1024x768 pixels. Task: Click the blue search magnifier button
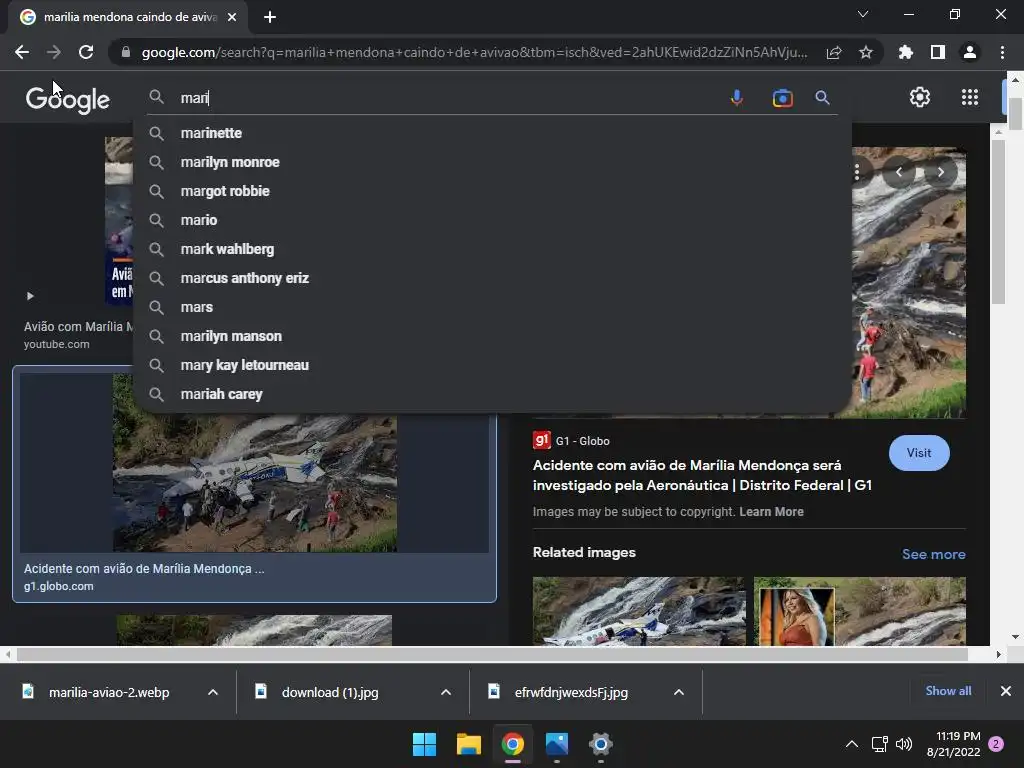point(822,98)
